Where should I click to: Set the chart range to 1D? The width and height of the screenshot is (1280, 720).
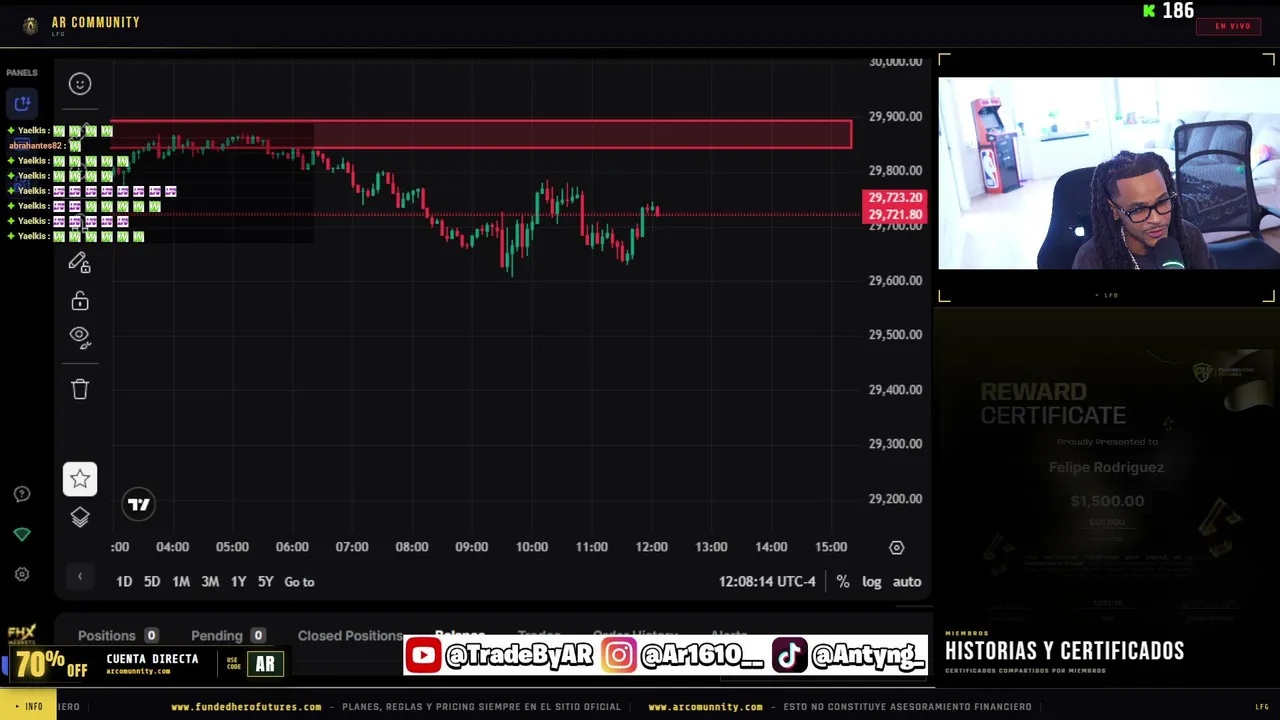(124, 582)
